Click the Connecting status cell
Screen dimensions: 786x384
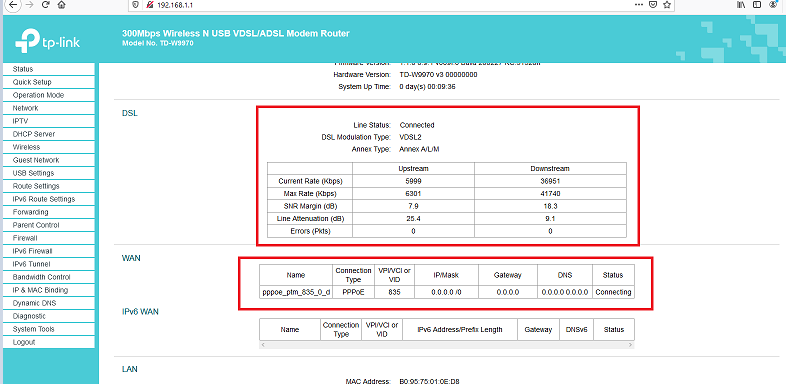613,292
